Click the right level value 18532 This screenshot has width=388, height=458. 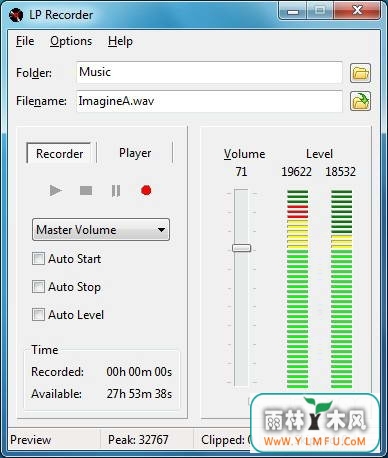pyautogui.click(x=340, y=172)
